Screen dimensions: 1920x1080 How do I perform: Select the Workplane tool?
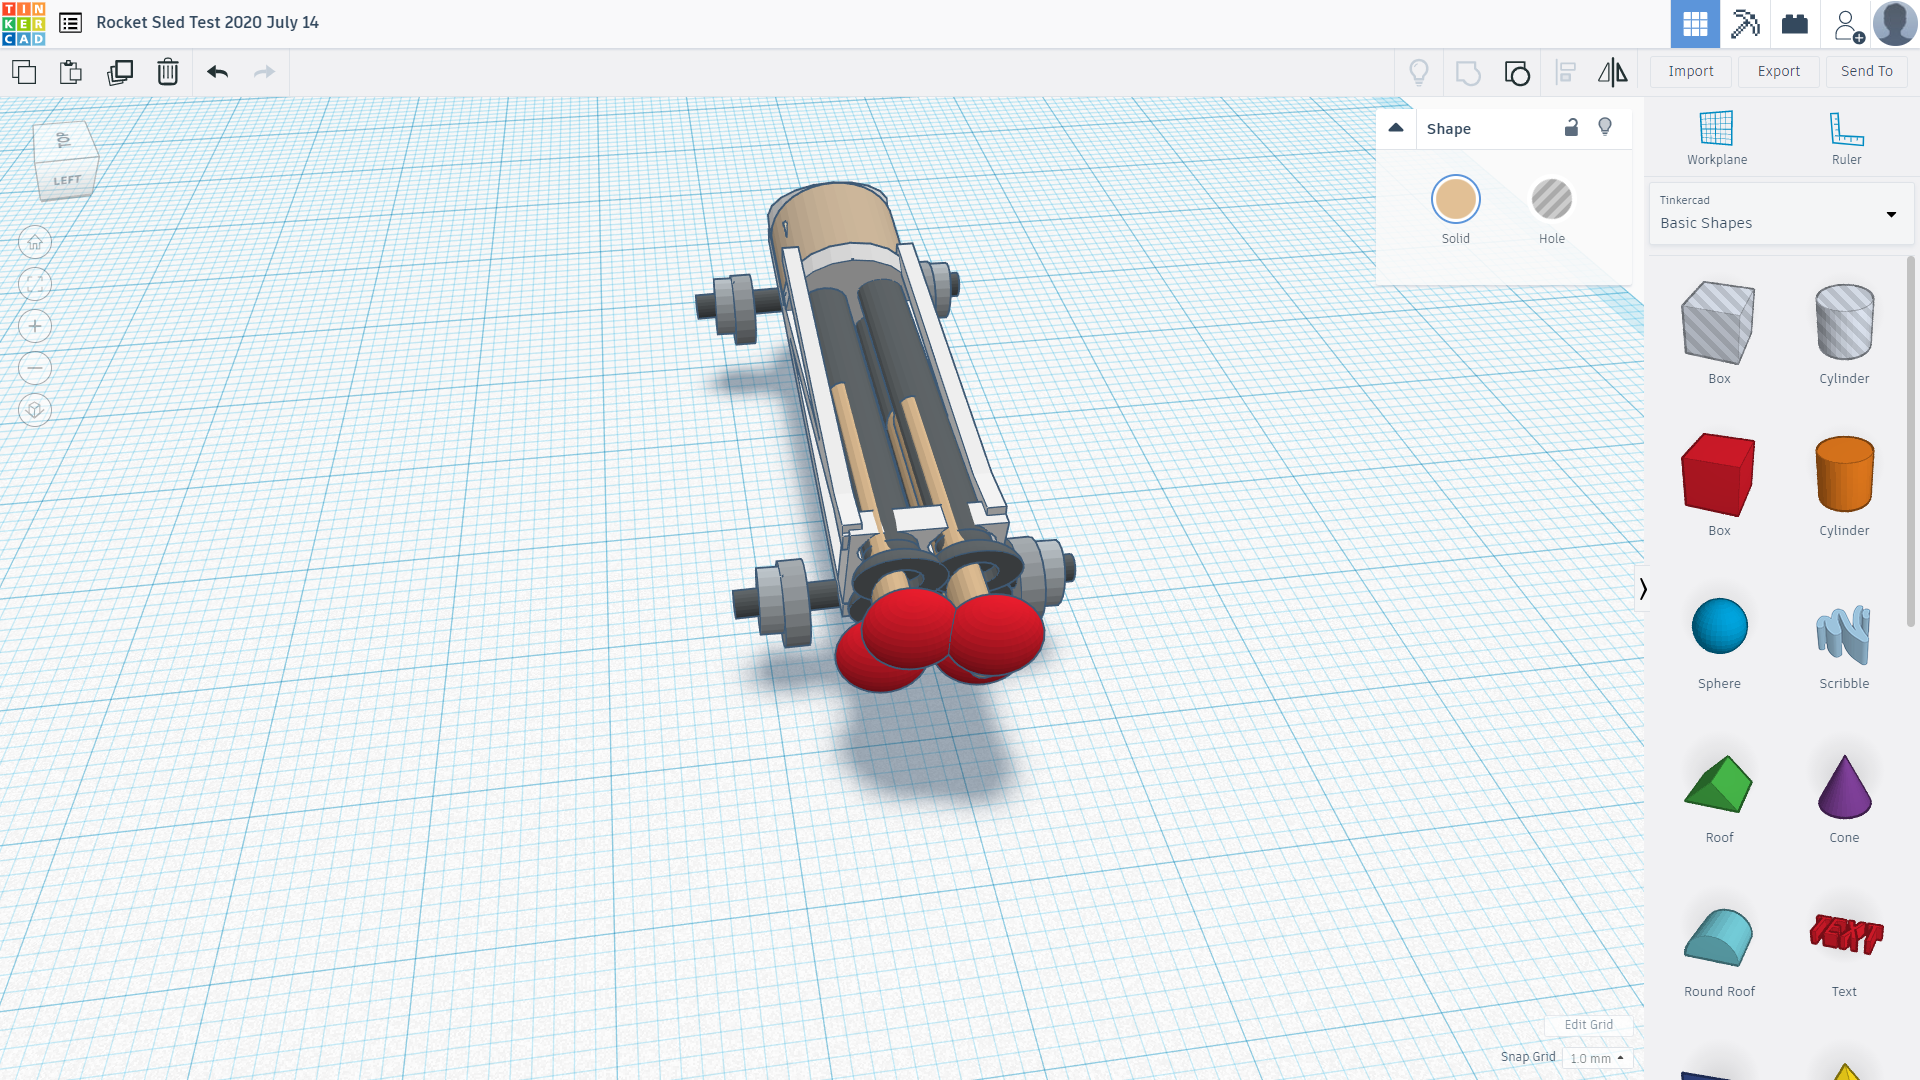(1717, 139)
